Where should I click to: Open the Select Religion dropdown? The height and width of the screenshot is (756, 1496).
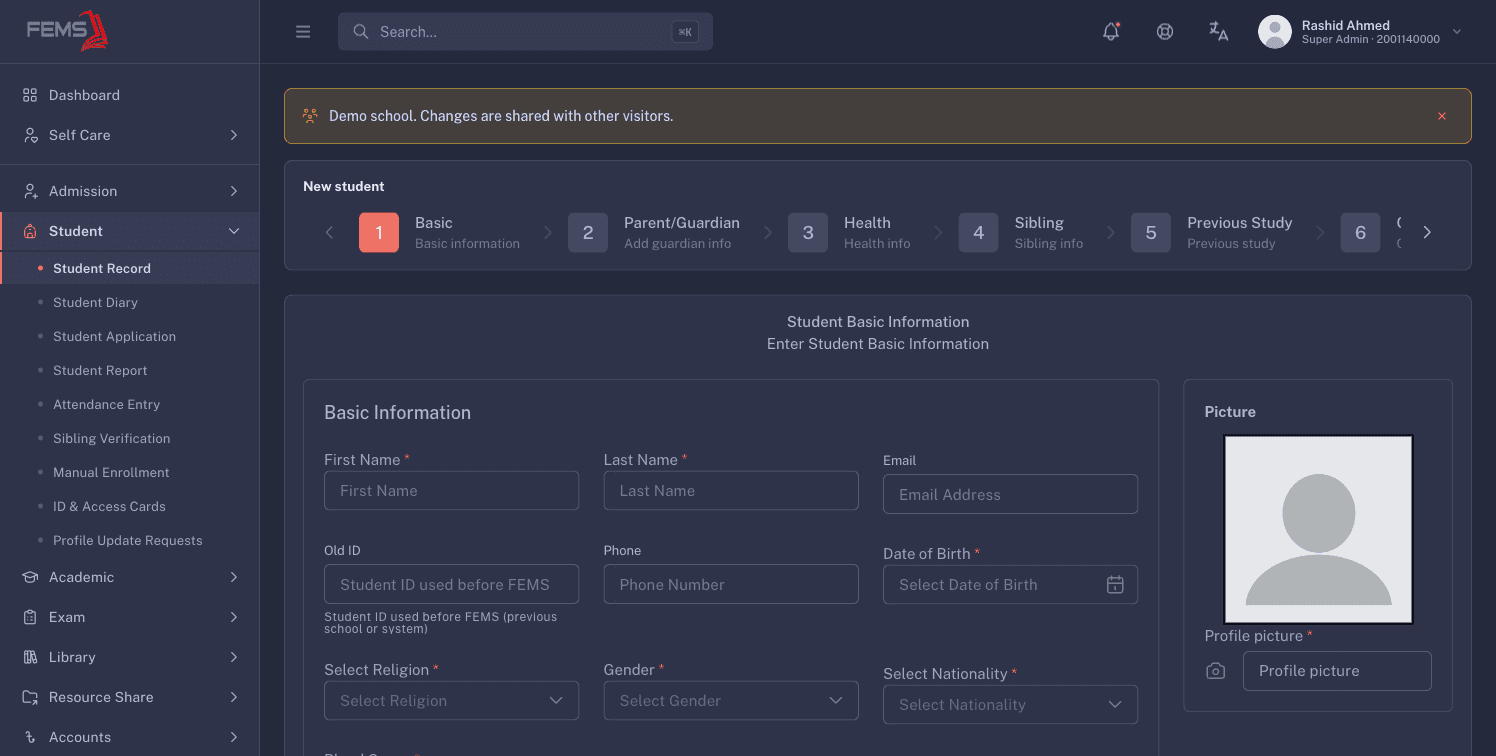click(x=451, y=701)
